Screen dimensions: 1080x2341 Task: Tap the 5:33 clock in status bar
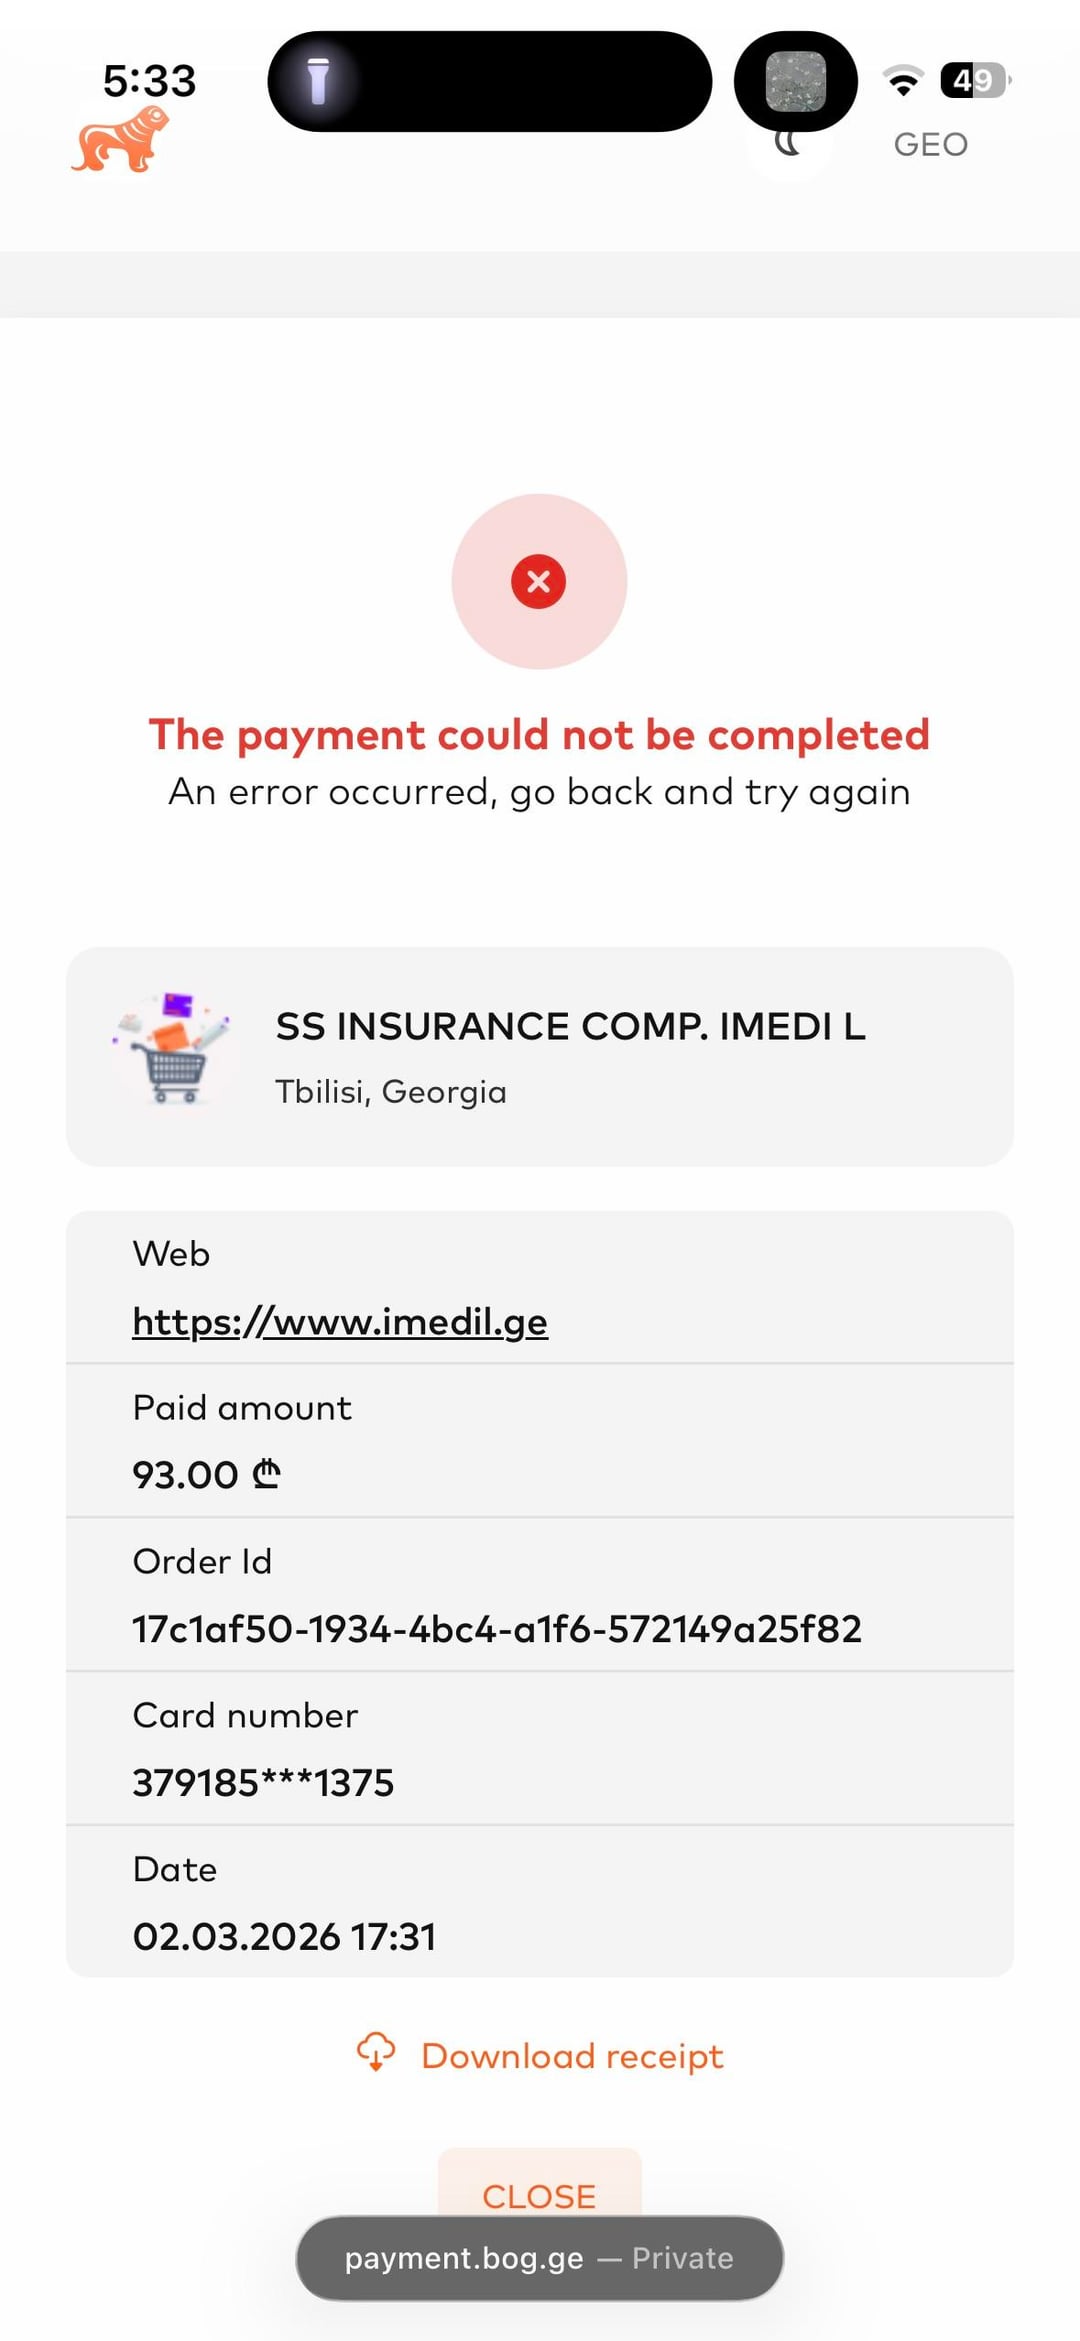click(149, 81)
